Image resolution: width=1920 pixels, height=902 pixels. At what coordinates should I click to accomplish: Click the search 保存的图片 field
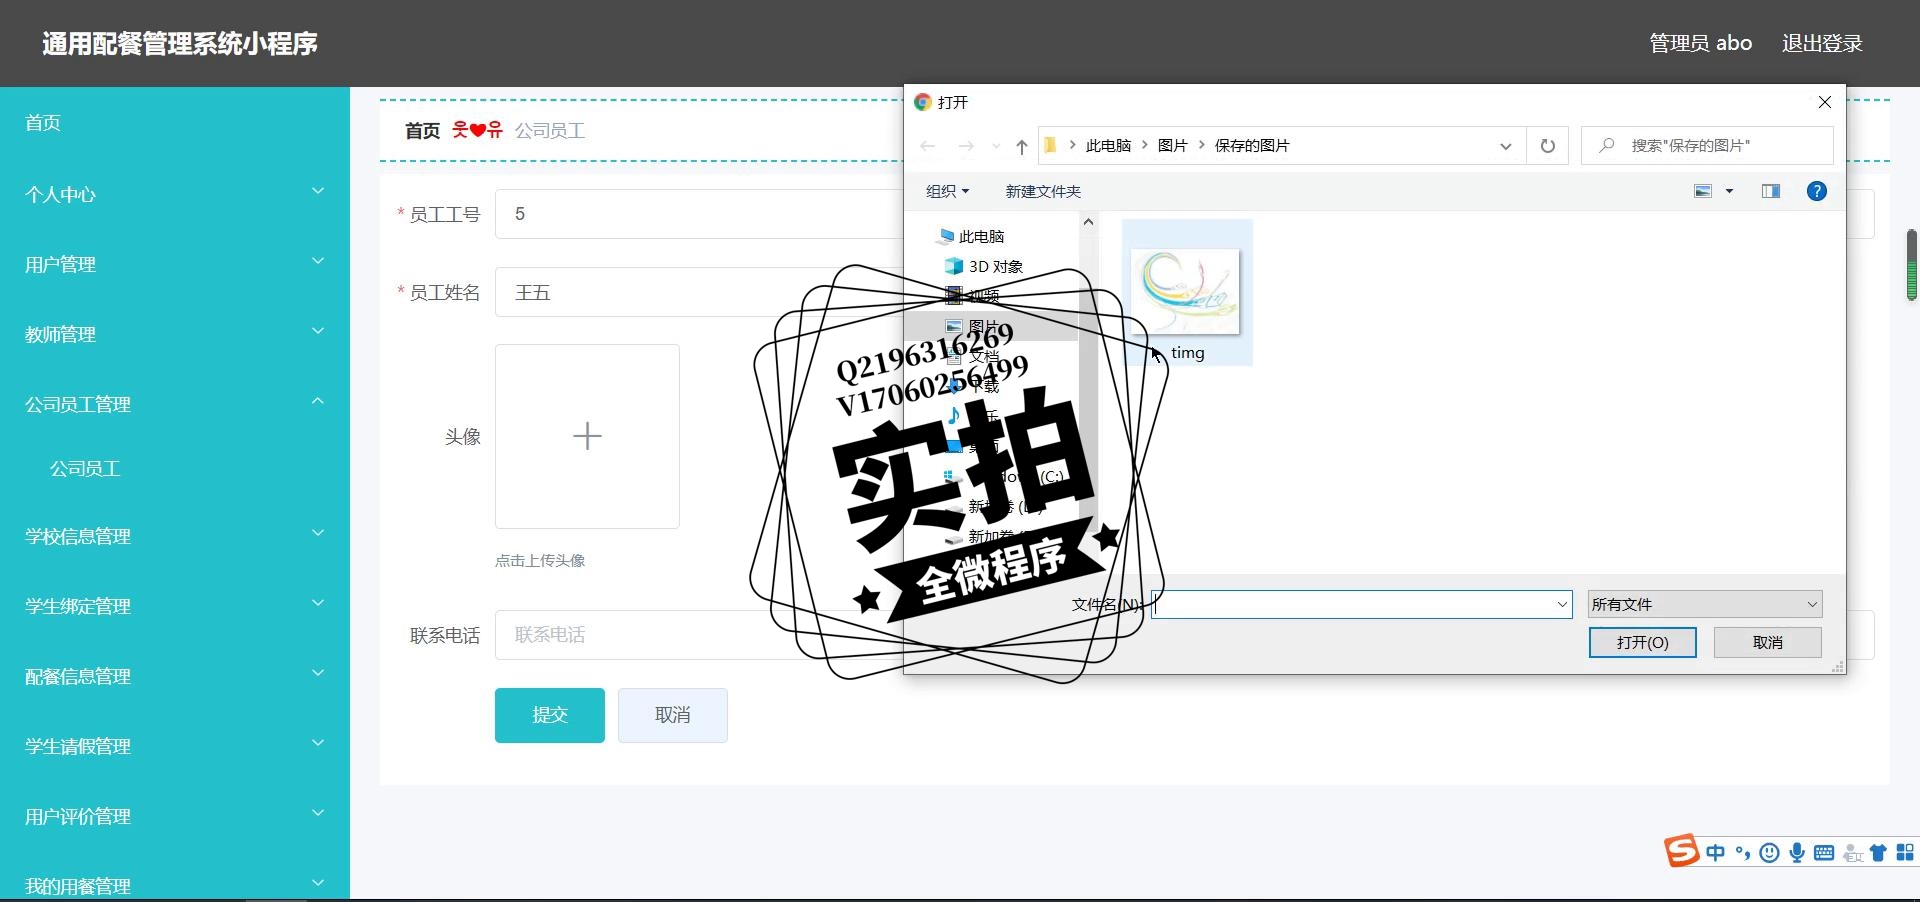(x=1707, y=145)
